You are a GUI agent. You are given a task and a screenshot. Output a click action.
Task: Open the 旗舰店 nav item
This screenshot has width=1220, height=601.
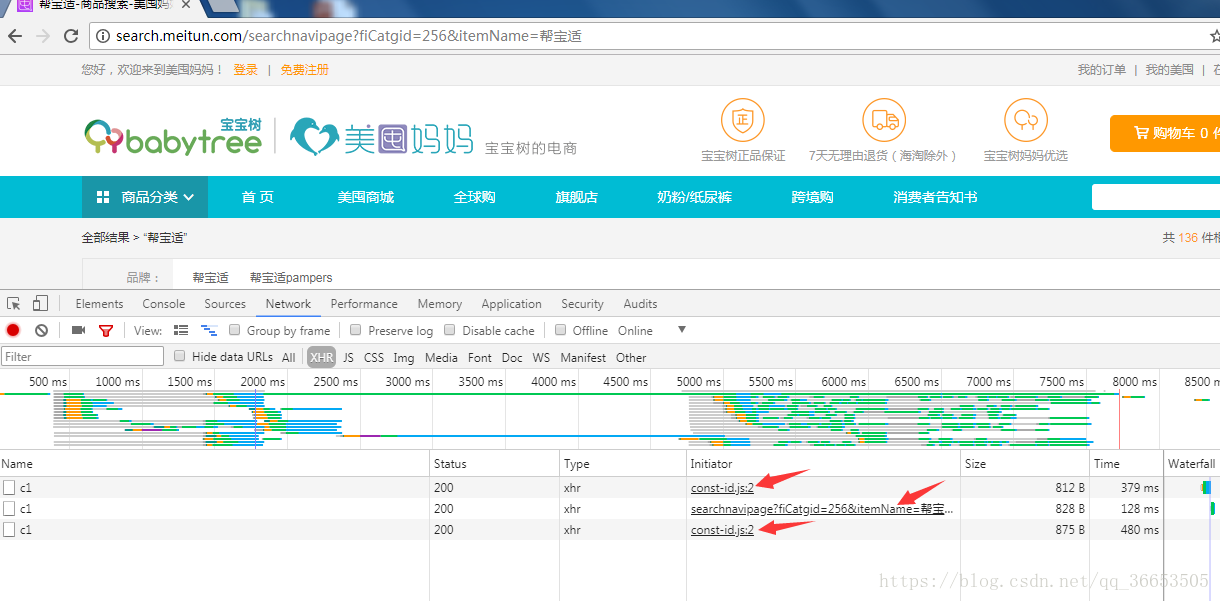[x=577, y=197]
